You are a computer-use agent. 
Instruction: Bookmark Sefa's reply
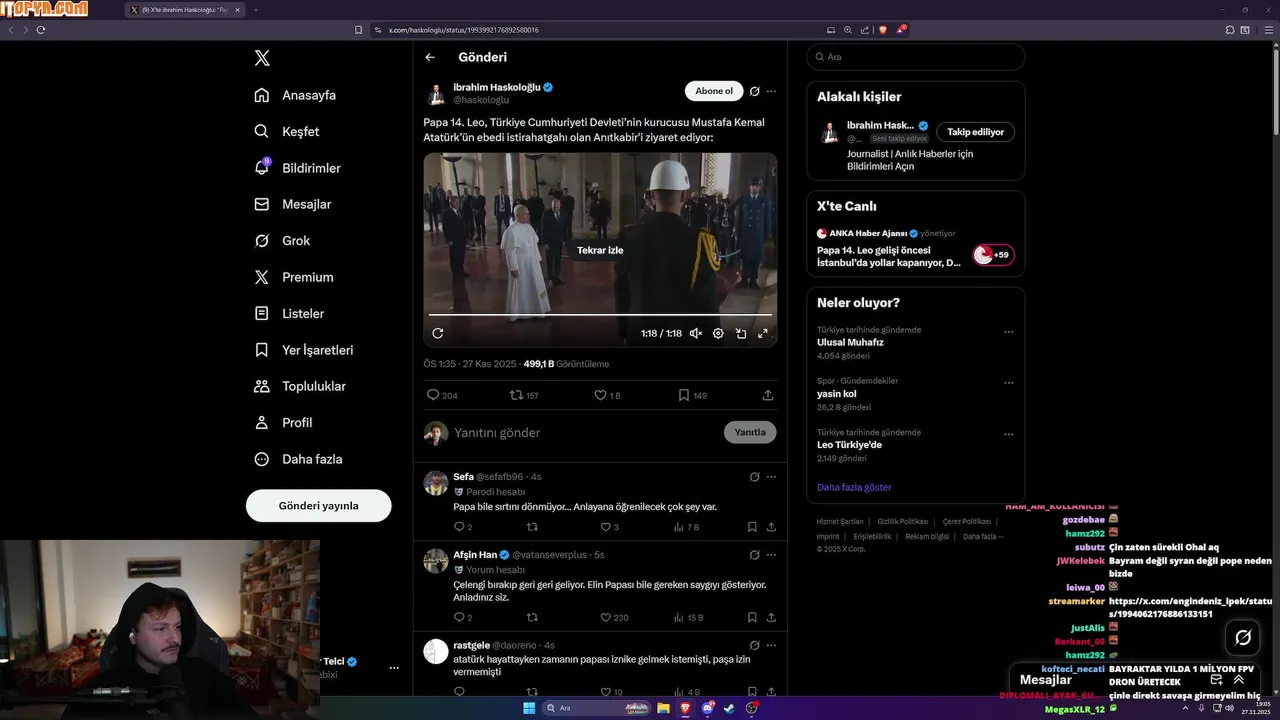pyautogui.click(x=750, y=527)
